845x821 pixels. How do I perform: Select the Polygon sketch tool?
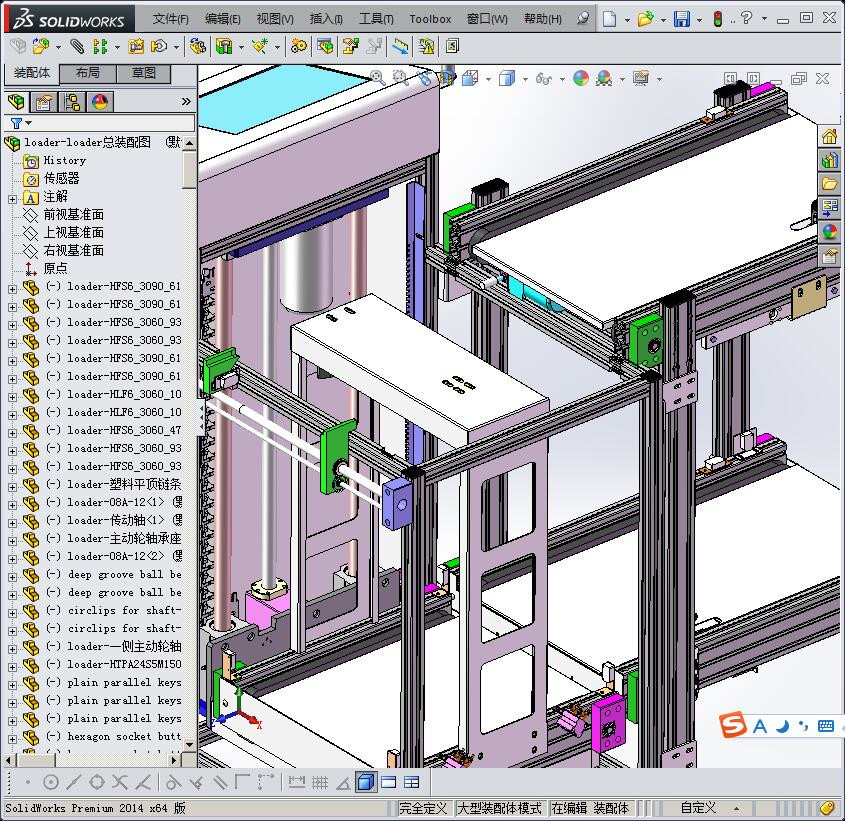pyautogui.click(x=96, y=784)
